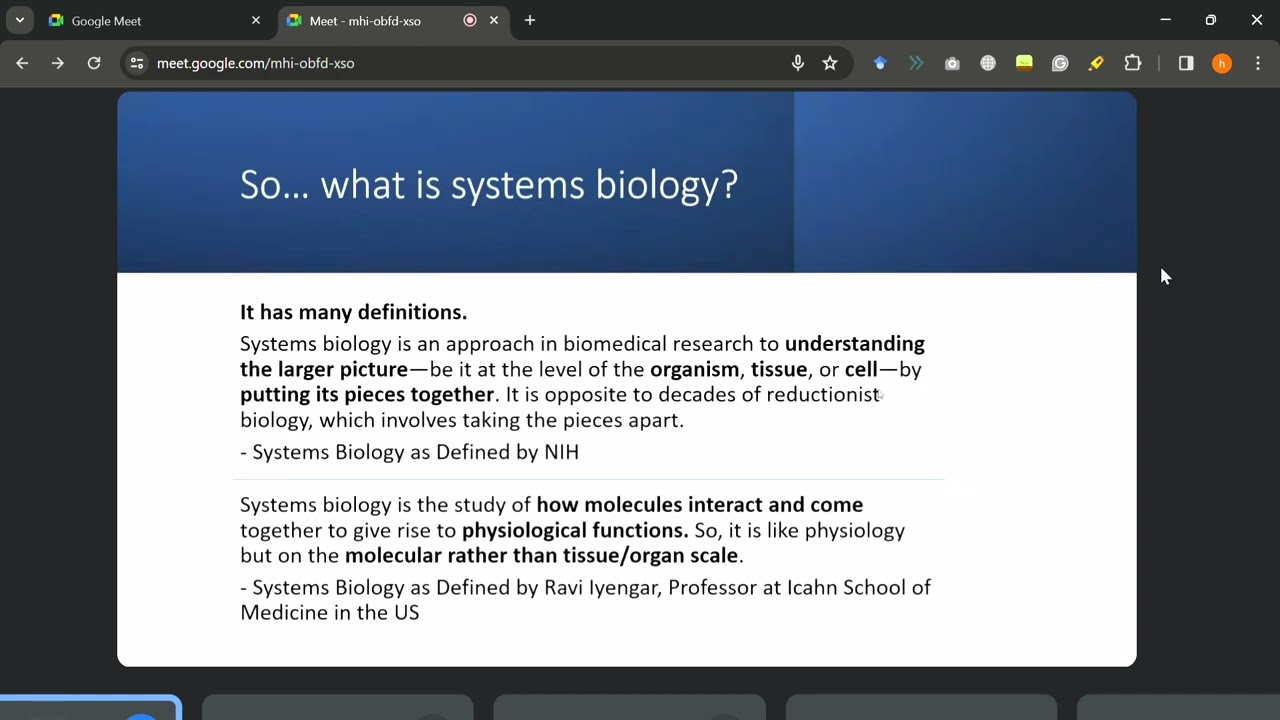Click the slide title 'So... what is systems biology?'
This screenshot has width=1280, height=720.
(489, 185)
